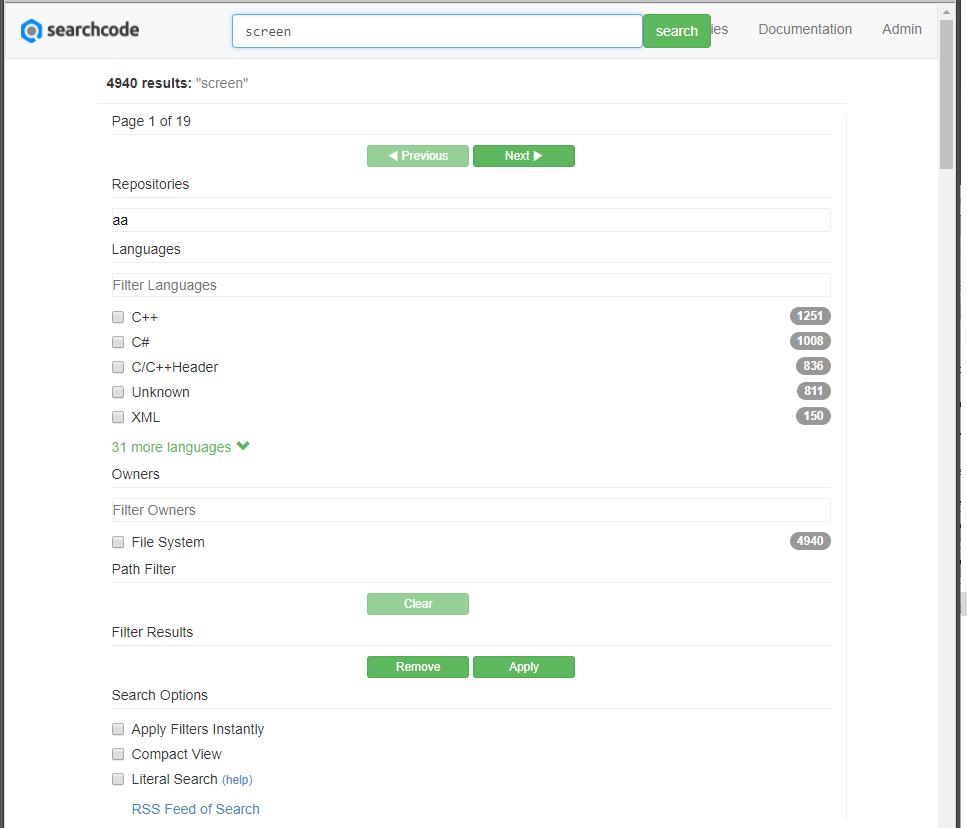Check the Unknown language checkbox
The image size is (967, 828).
[x=118, y=392]
